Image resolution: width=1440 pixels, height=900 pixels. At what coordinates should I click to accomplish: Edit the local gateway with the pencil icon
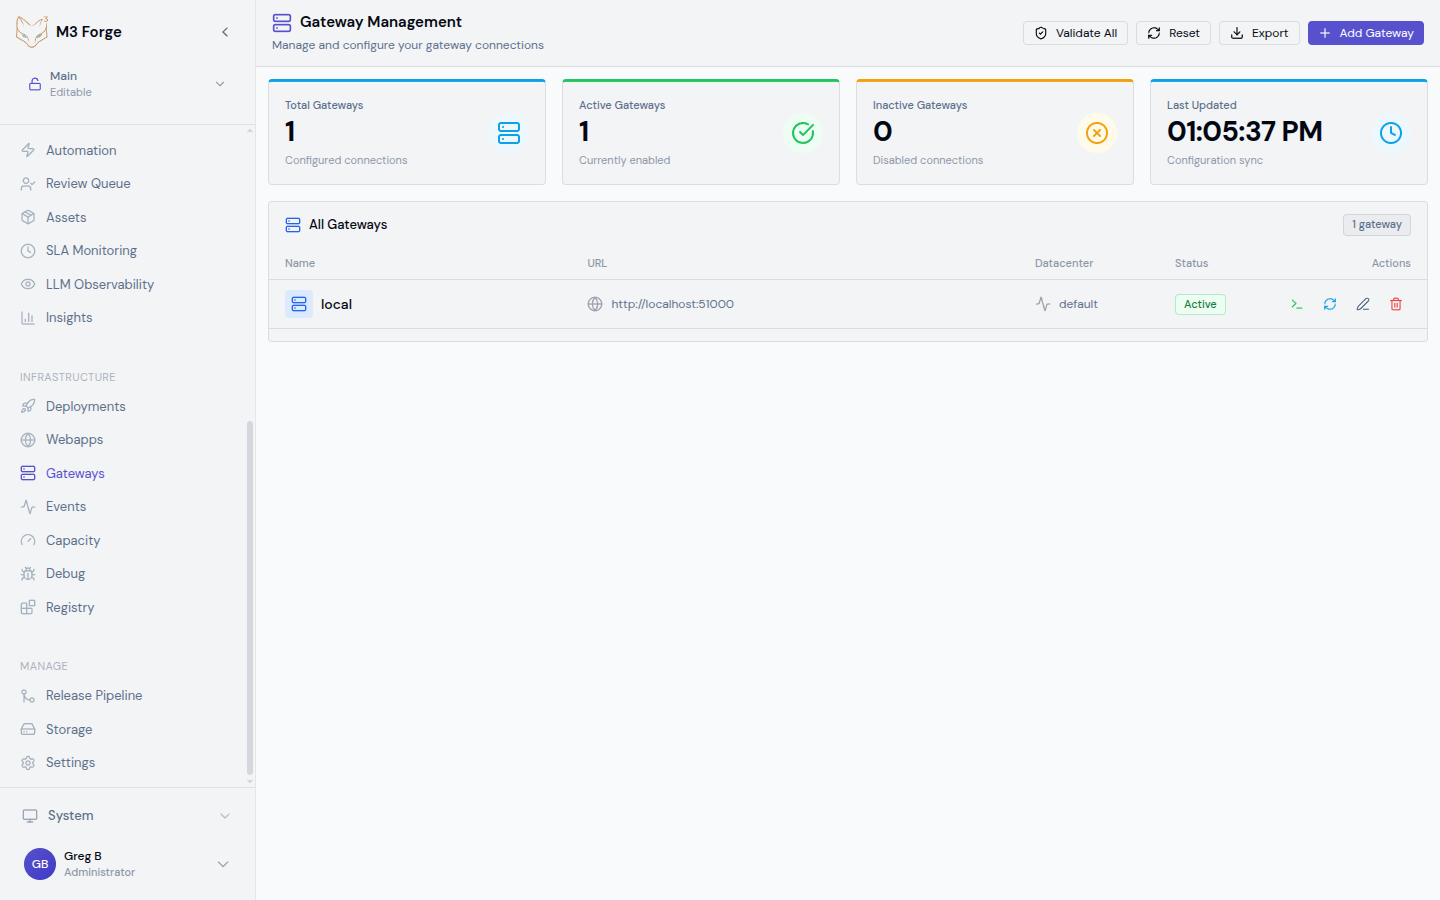1362,303
